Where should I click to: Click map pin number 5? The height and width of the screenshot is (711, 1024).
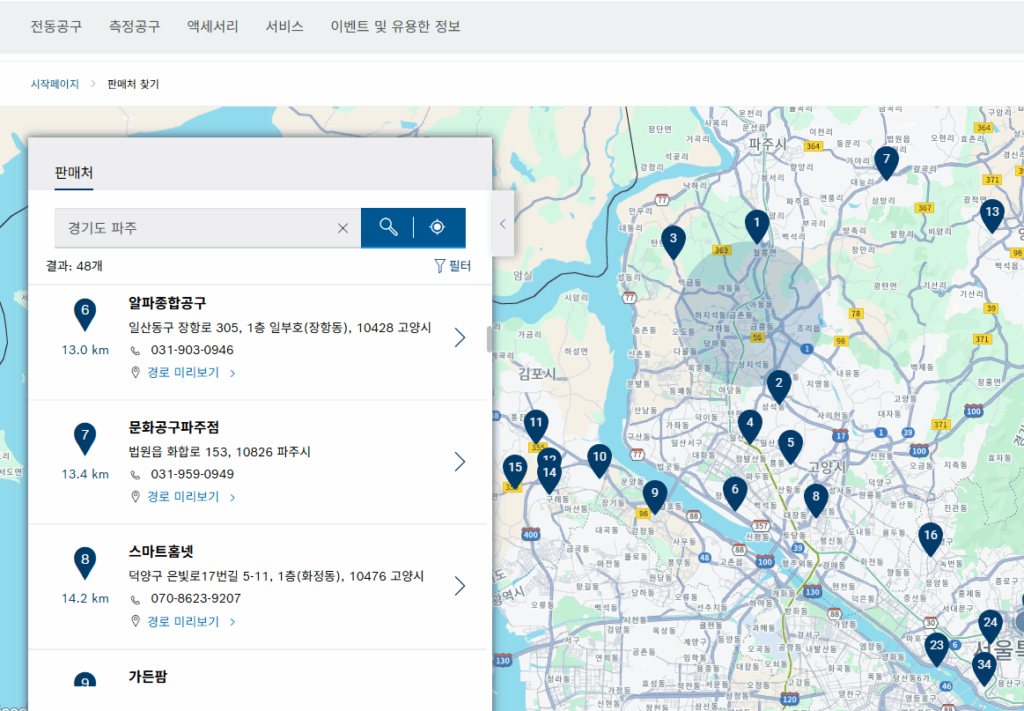(790, 447)
